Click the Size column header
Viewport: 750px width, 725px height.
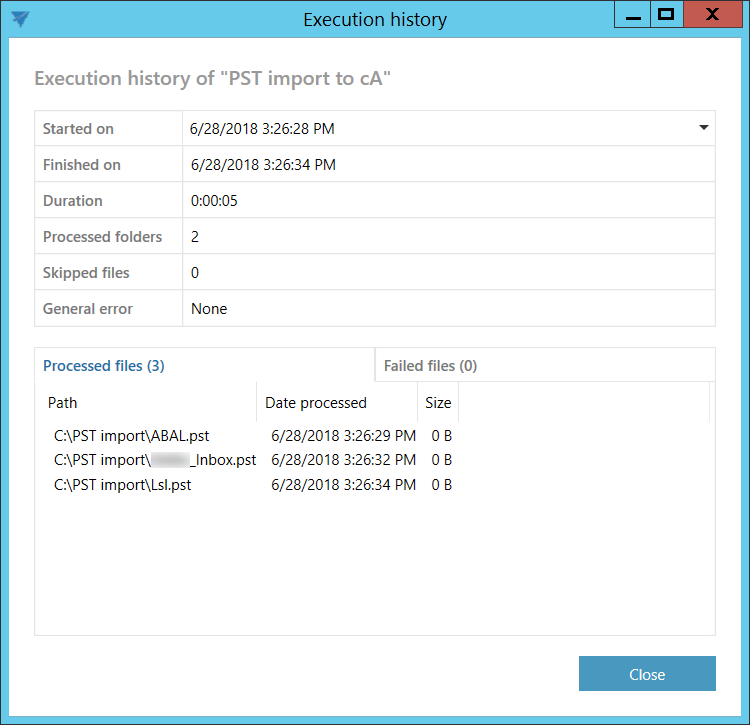click(438, 403)
